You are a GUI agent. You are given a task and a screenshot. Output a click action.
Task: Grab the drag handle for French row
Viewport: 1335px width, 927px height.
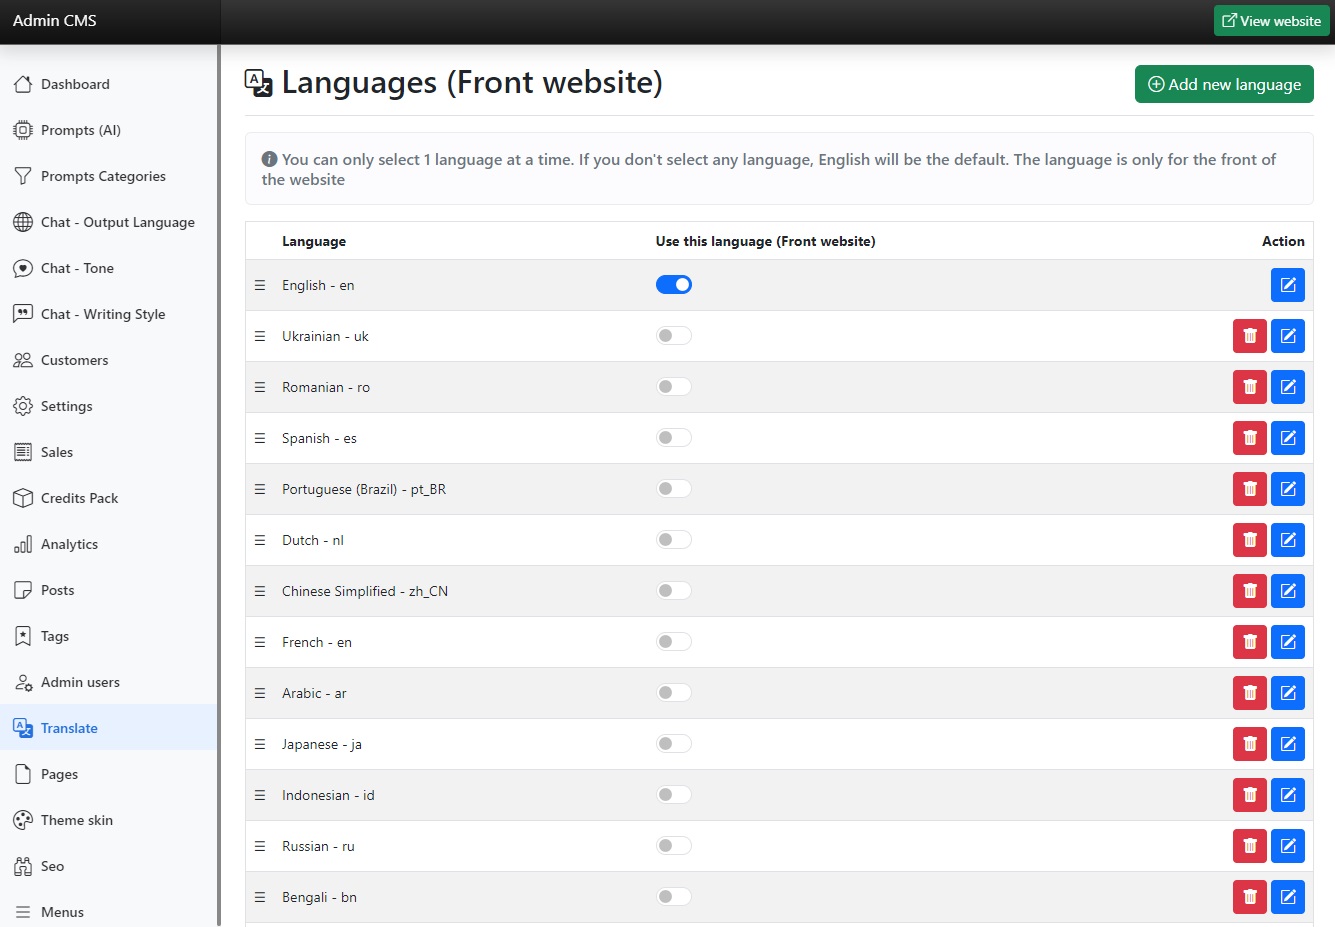tap(260, 642)
